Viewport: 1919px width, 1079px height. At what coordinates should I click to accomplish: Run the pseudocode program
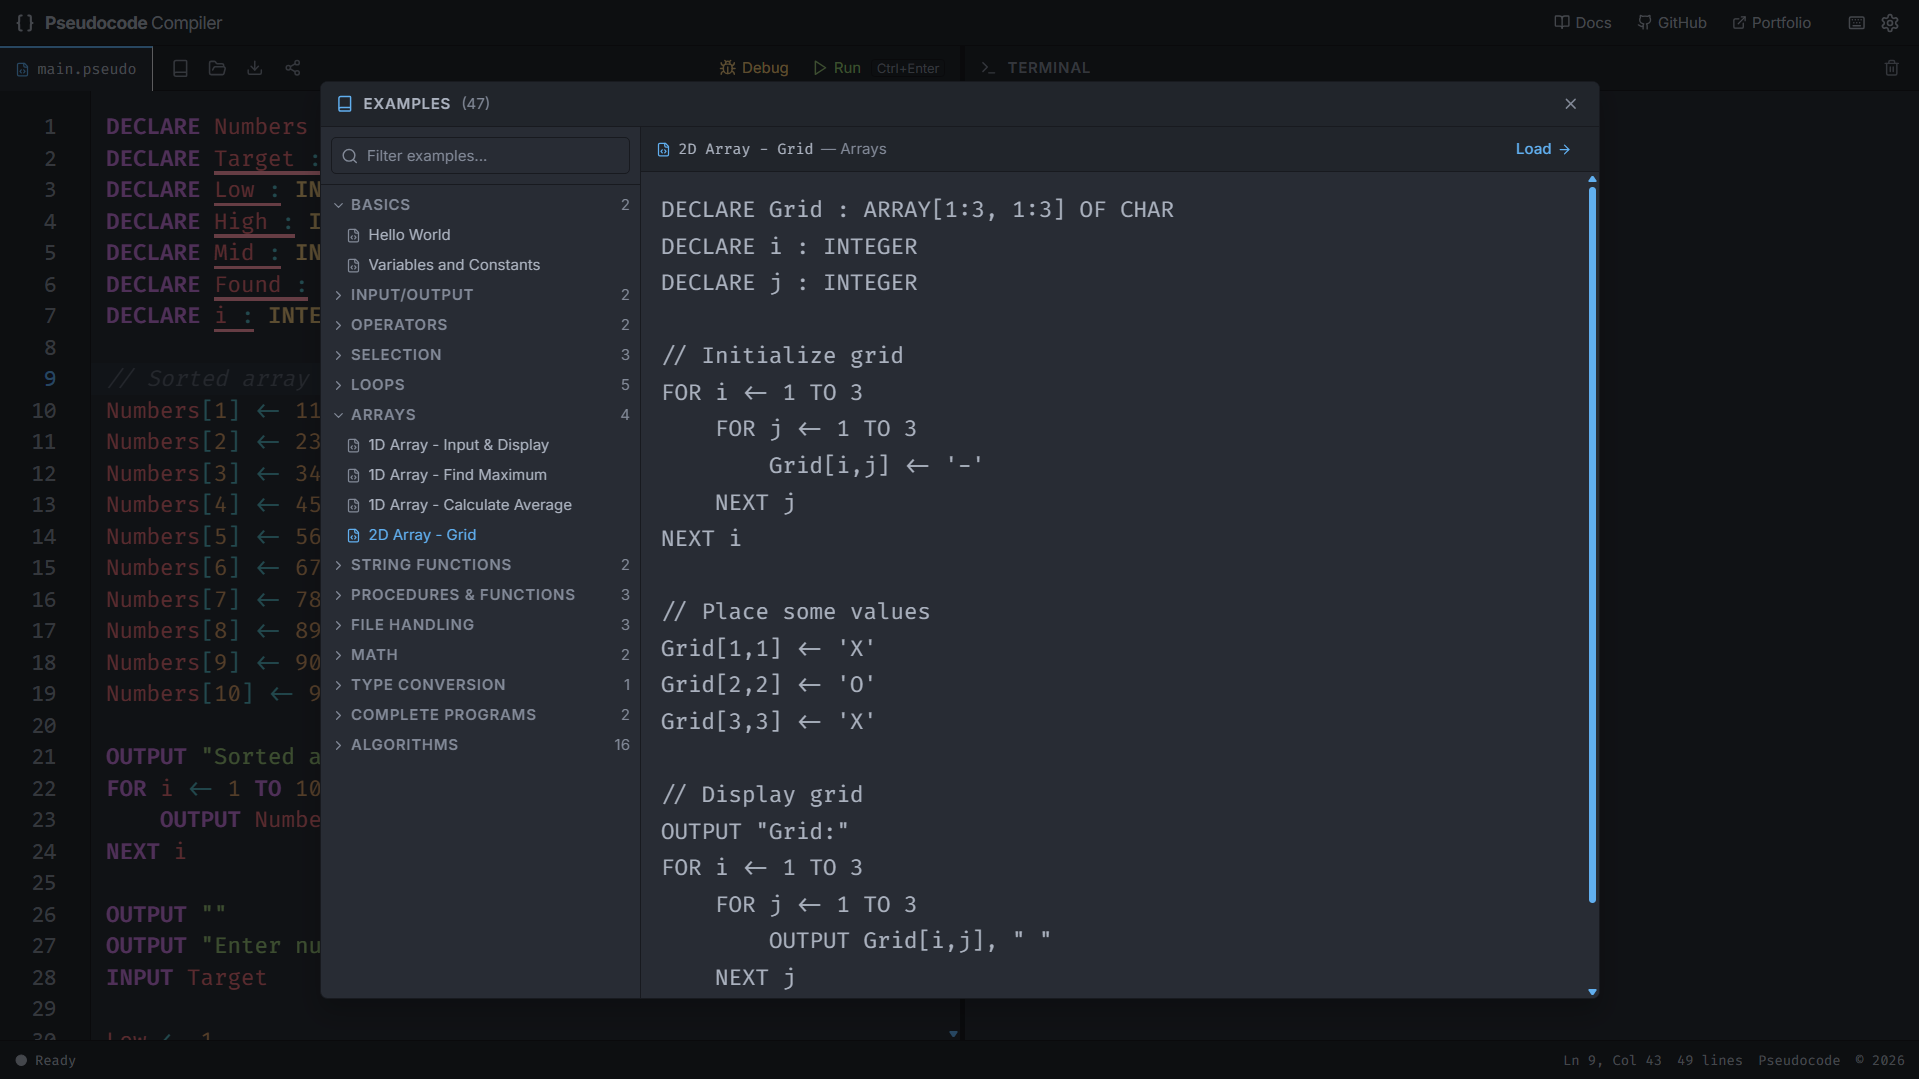[837, 68]
